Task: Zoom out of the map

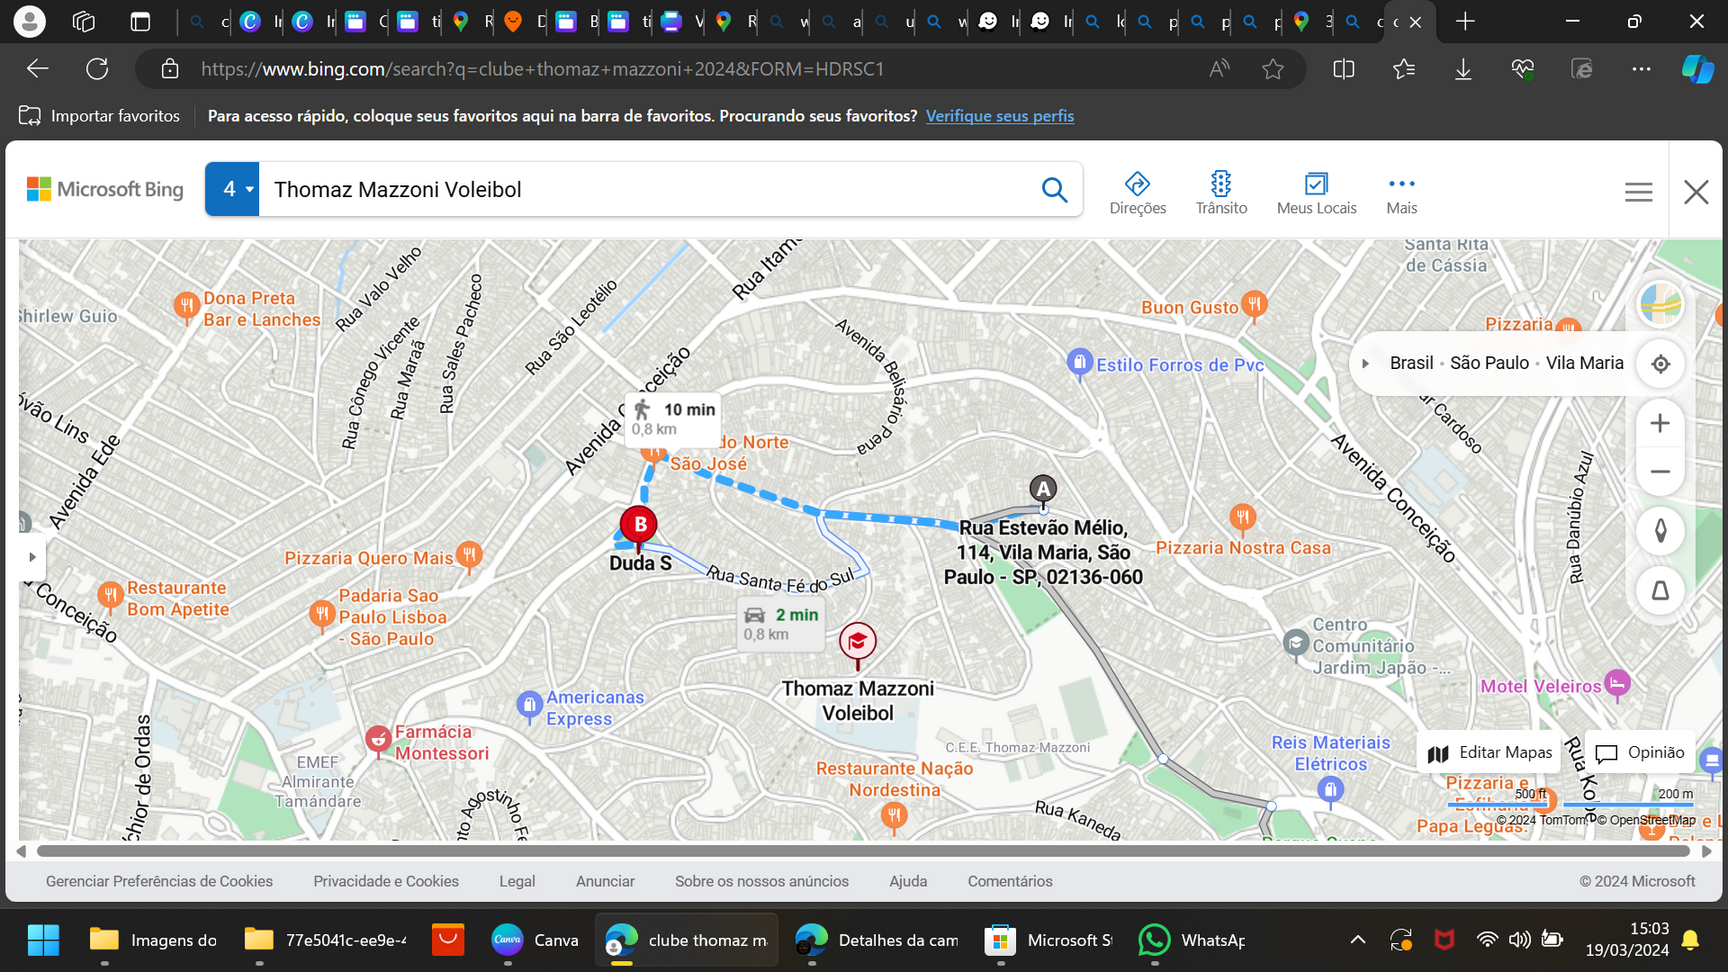Action: (x=1660, y=472)
